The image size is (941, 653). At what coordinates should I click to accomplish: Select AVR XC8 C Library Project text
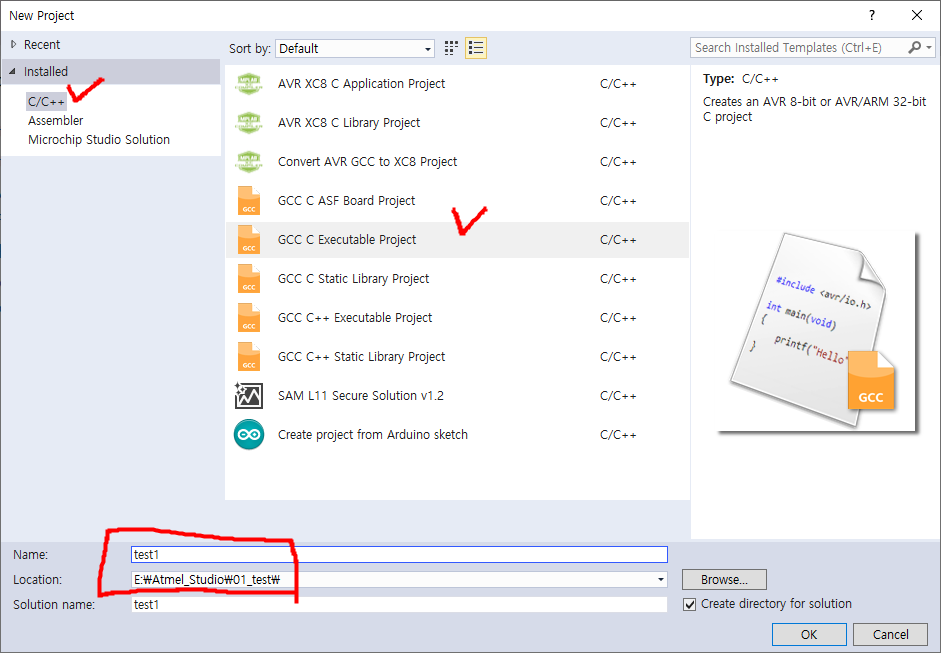pyautogui.click(x=349, y=123)
